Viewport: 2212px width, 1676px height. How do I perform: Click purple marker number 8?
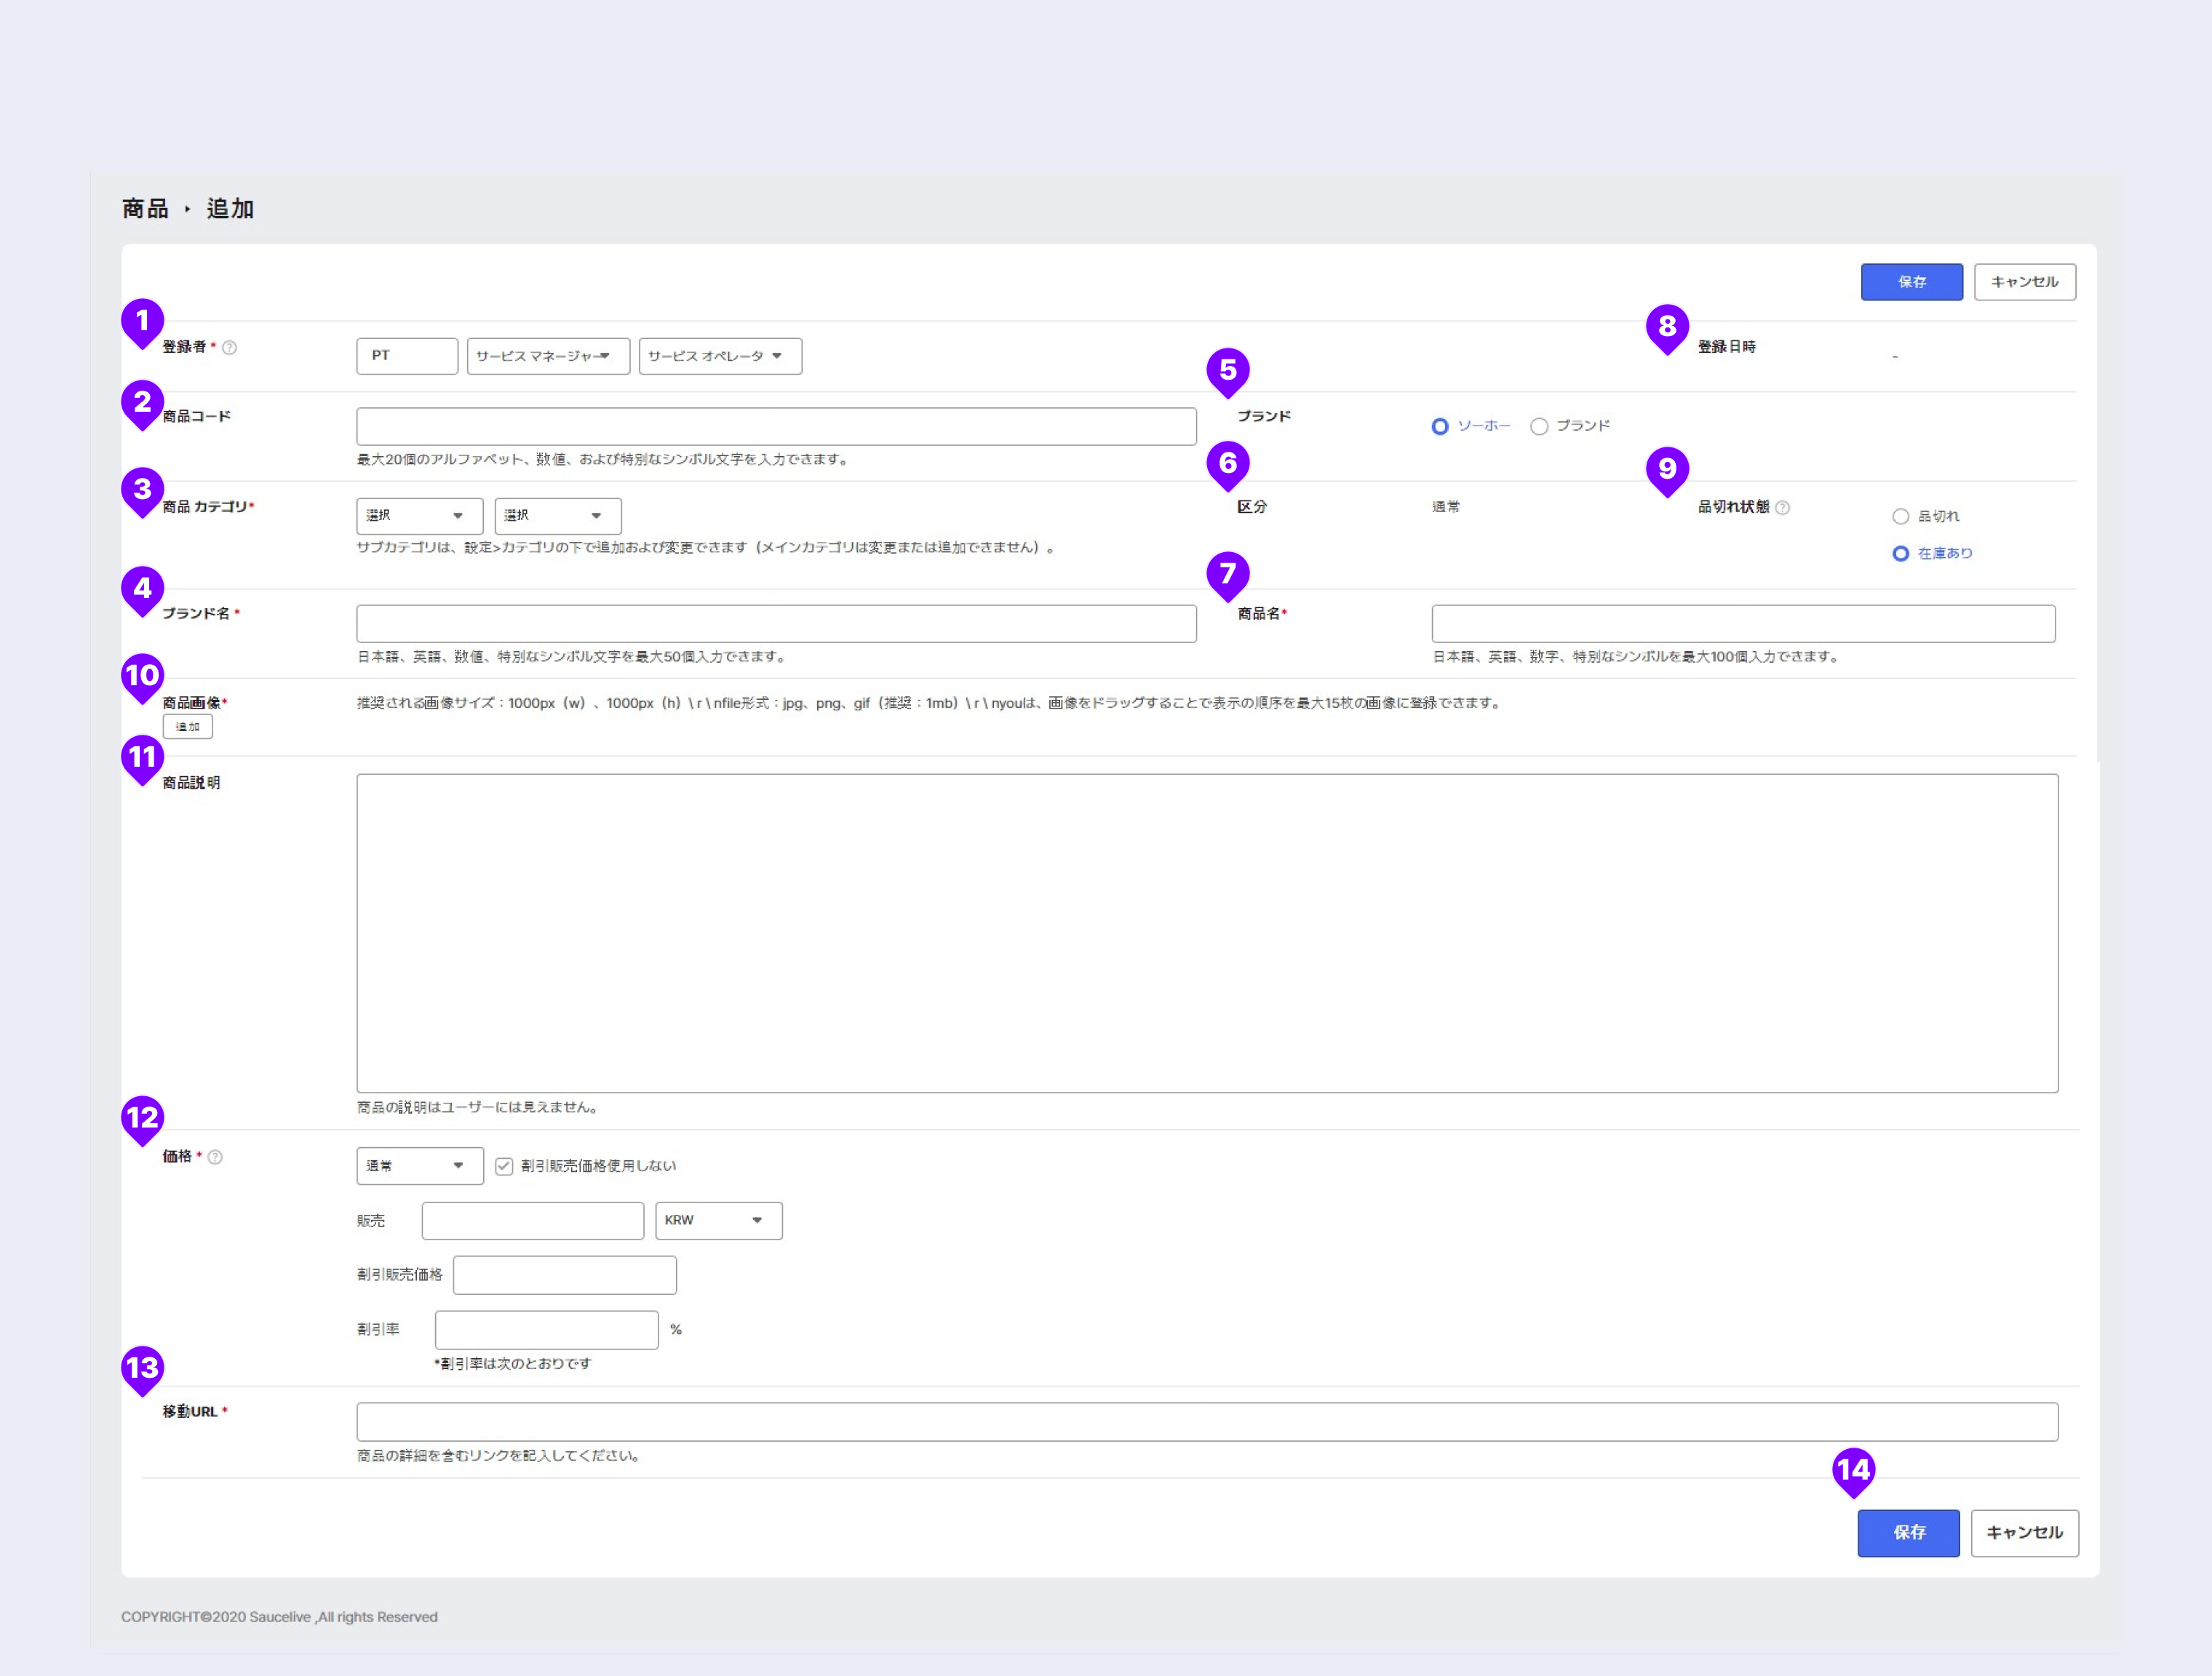click(x=1667, y=326)
